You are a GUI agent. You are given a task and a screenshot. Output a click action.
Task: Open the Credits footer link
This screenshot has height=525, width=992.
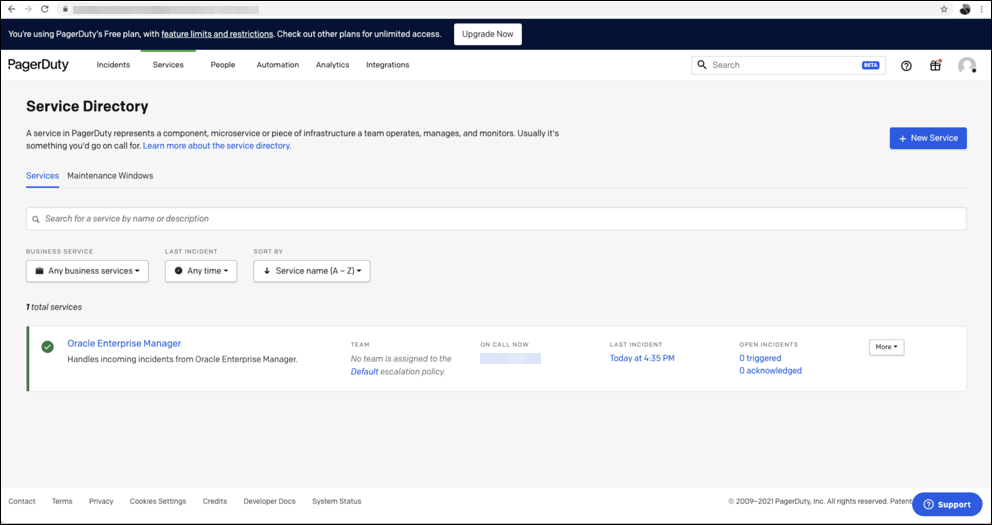[x=215, y=501]
